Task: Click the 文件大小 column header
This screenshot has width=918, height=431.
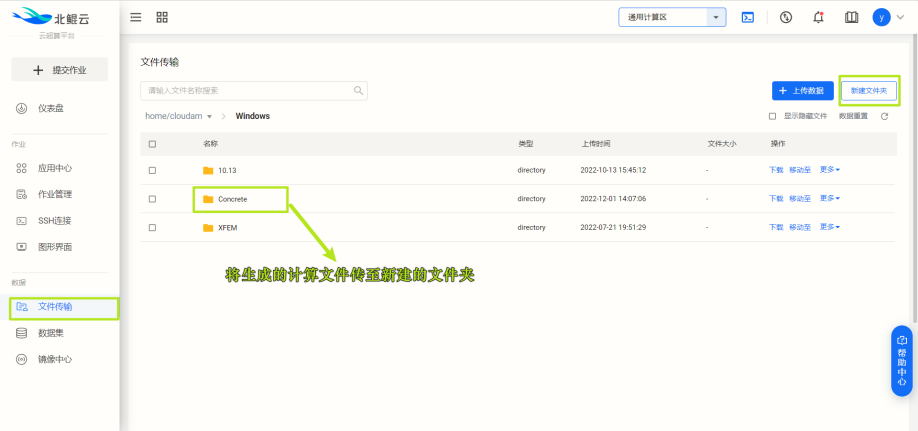Action: coord(722,144)
